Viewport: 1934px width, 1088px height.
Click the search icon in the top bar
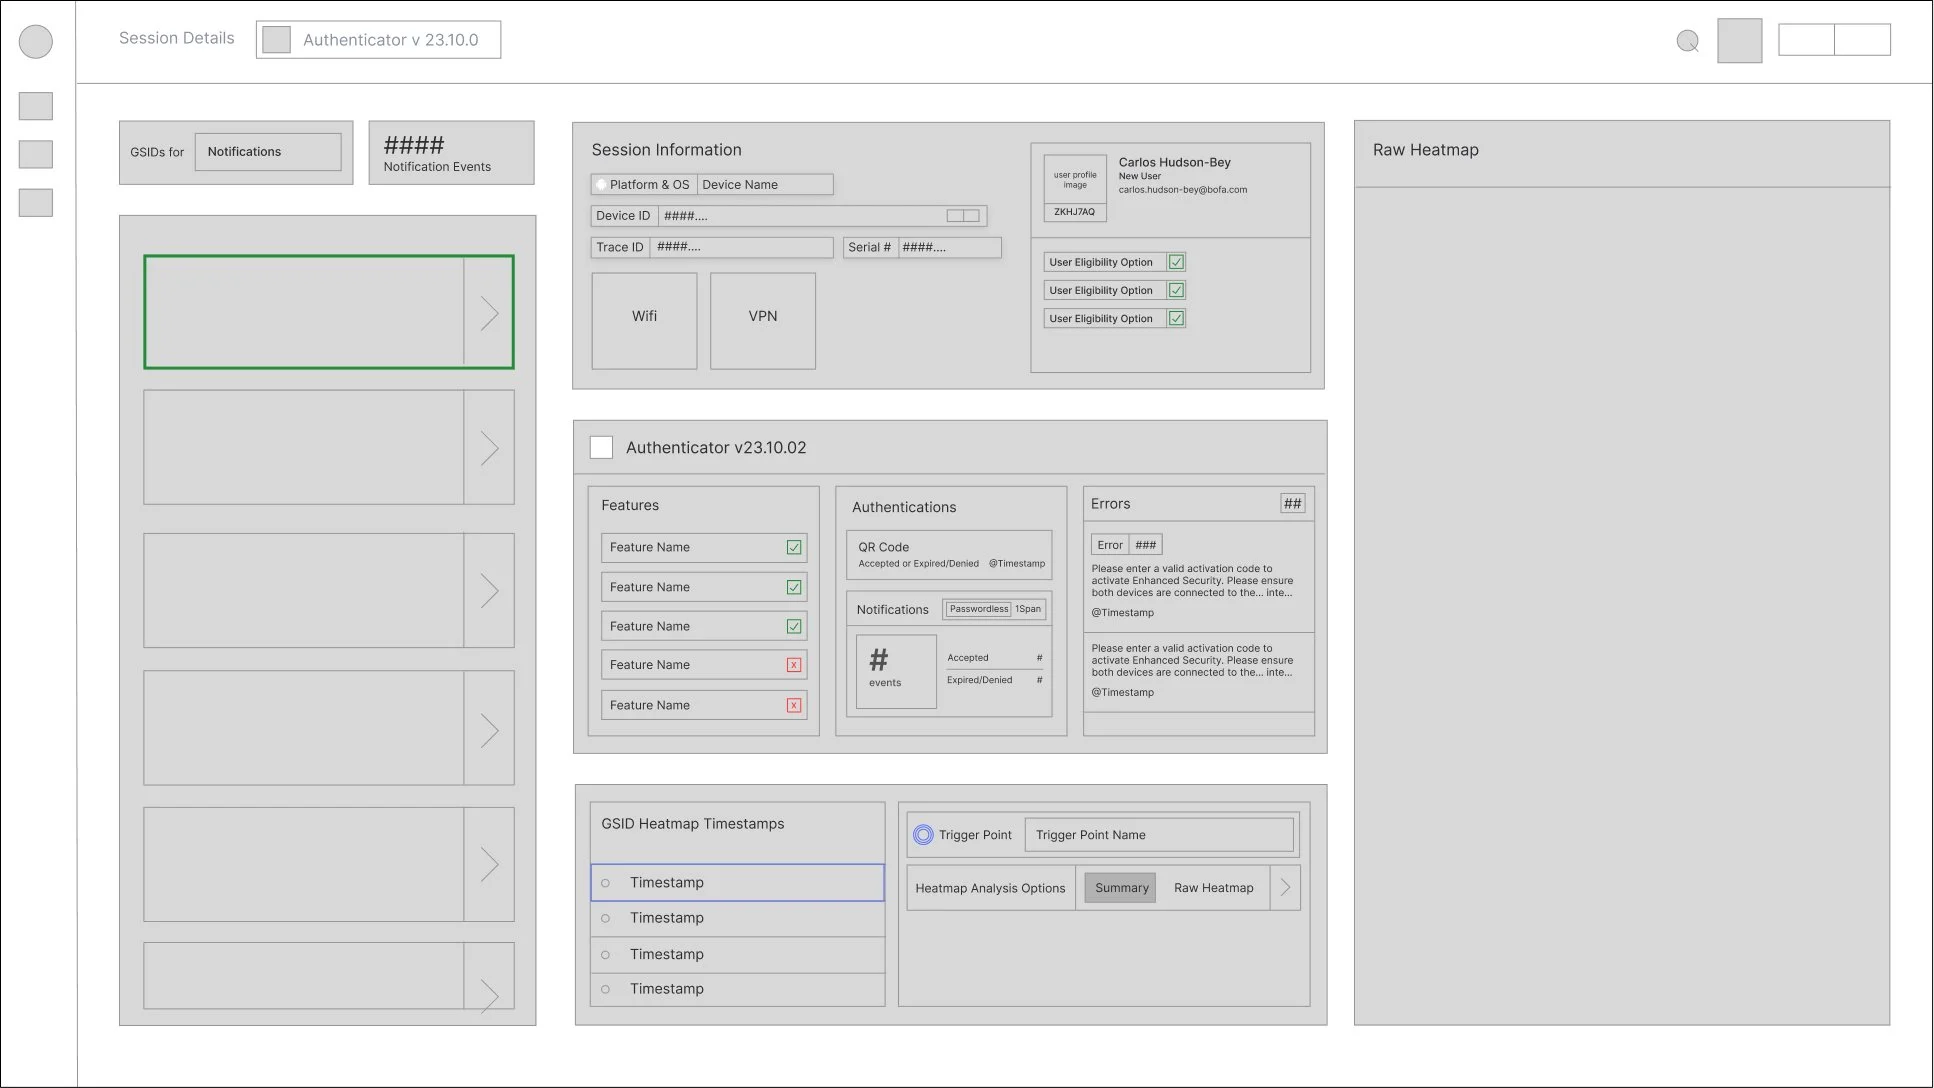coord(1688,42)
